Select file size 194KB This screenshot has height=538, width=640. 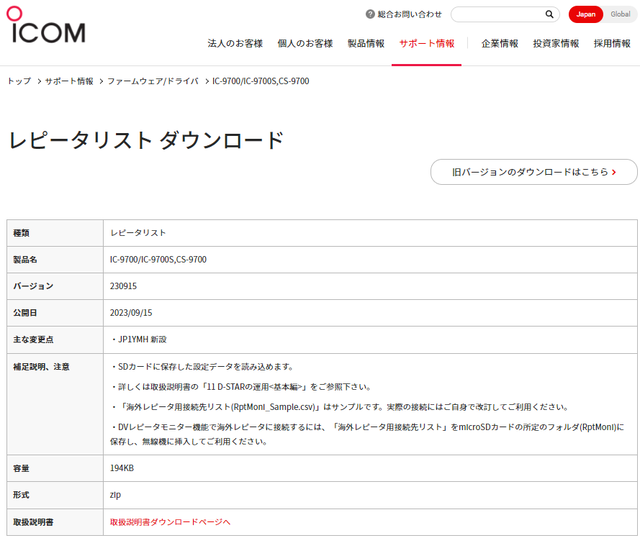click(x=122, y=468)
